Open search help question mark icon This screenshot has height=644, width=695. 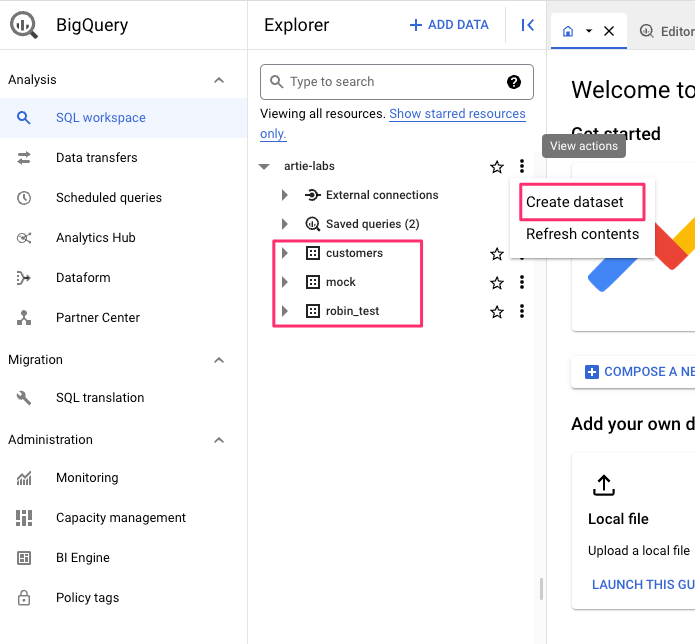point(514,82)
